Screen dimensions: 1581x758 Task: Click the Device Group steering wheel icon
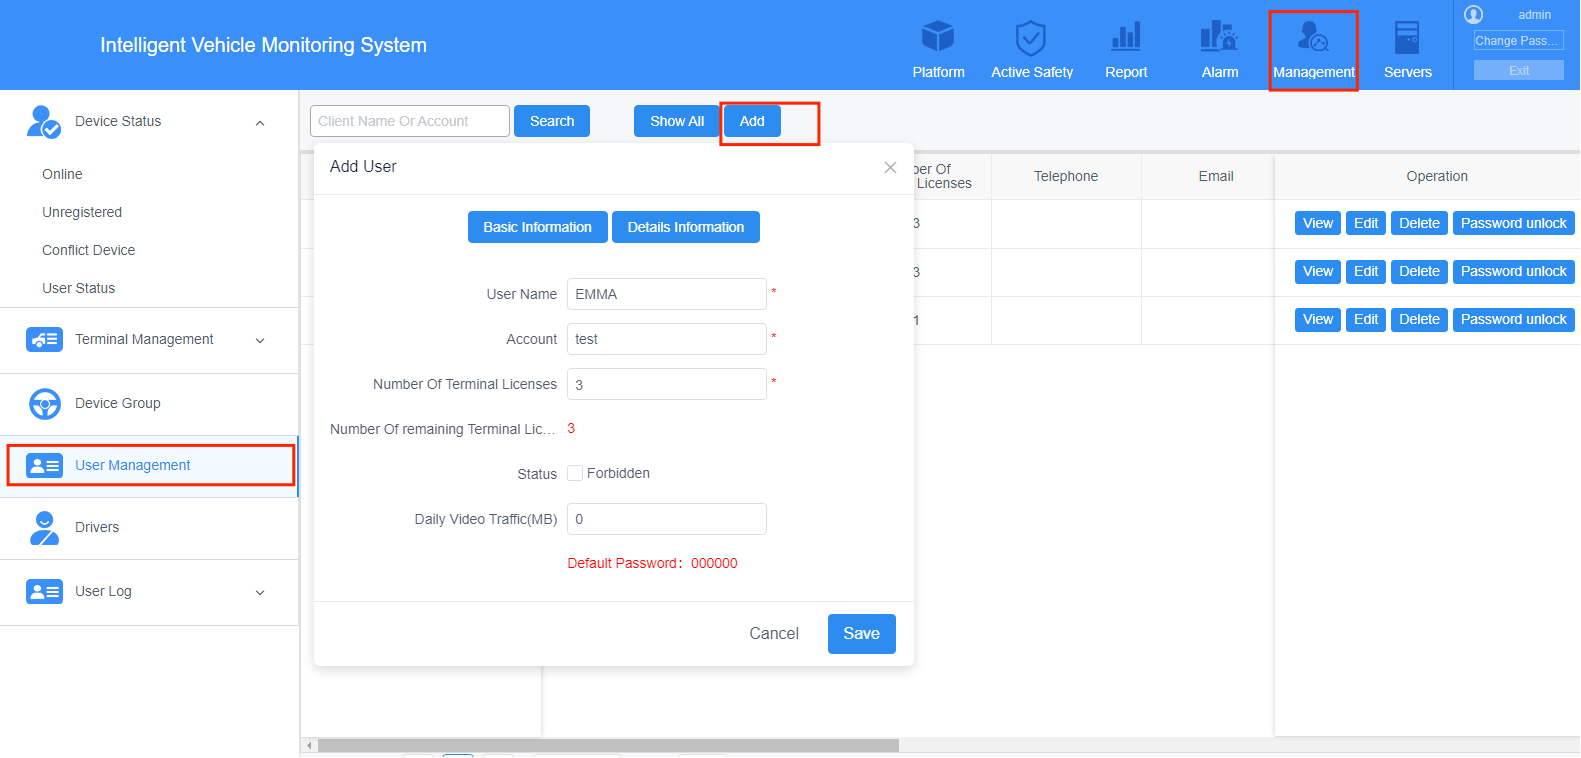point(44,403)
